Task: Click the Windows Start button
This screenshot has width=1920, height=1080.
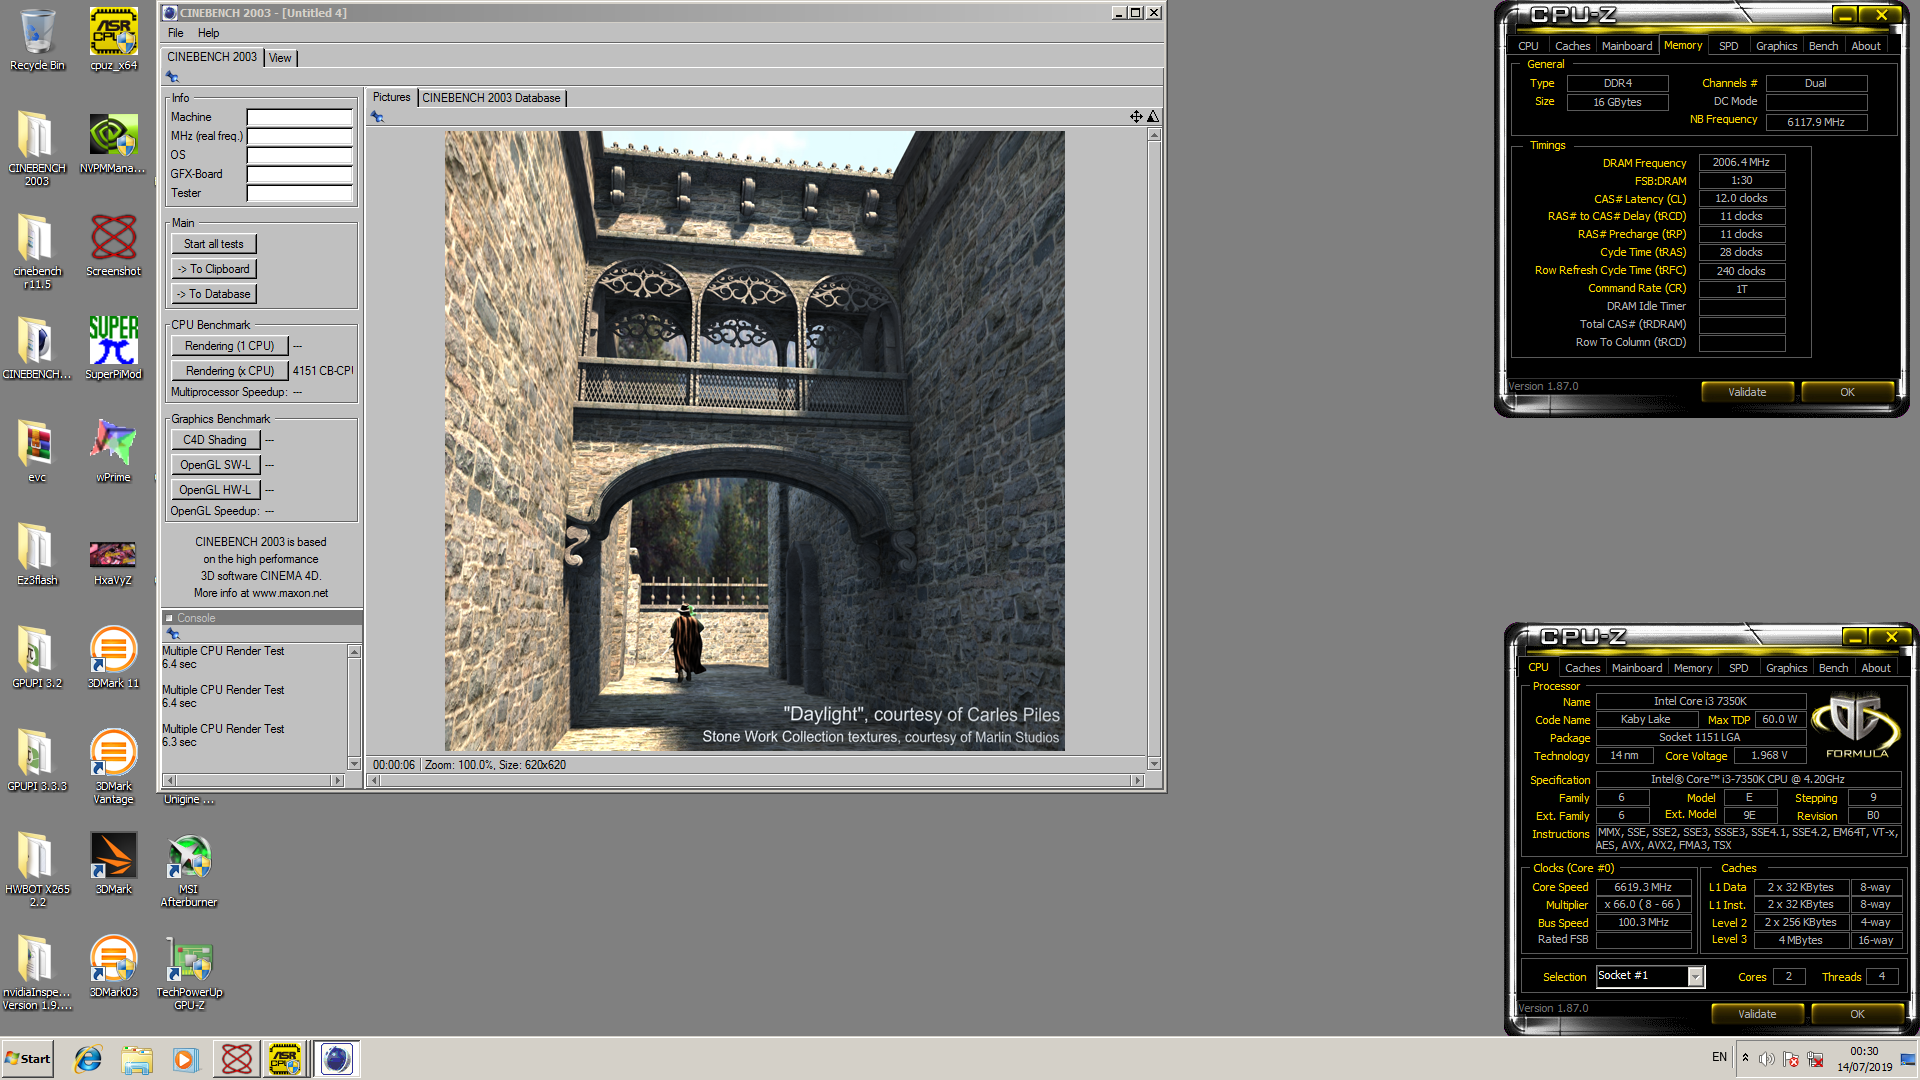Action: [x=28, y=1059]
